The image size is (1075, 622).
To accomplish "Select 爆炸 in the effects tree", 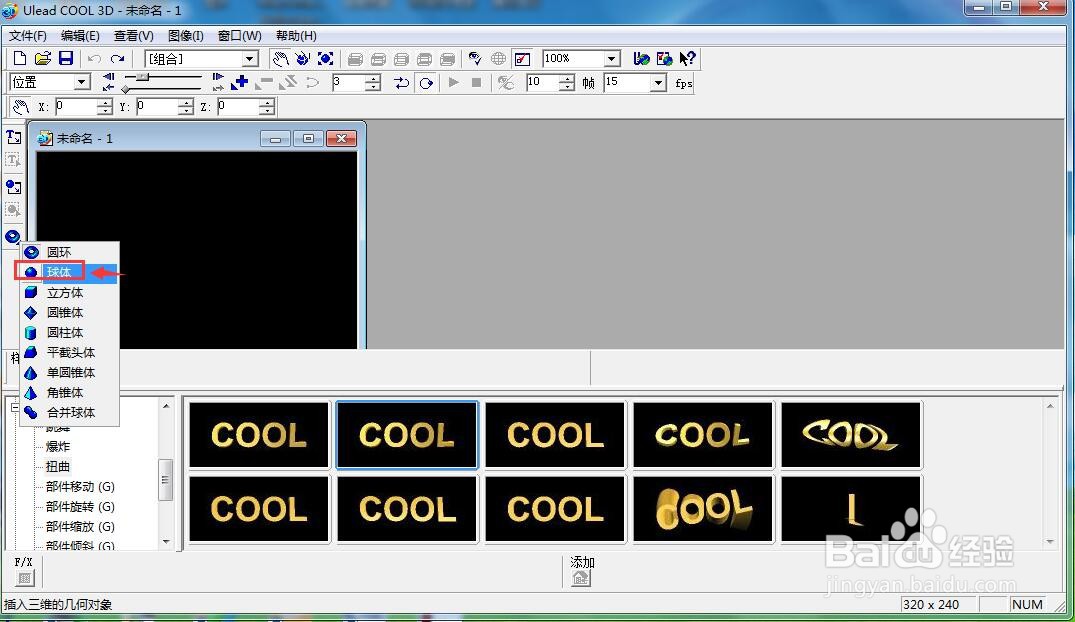I will click(58, 446).
